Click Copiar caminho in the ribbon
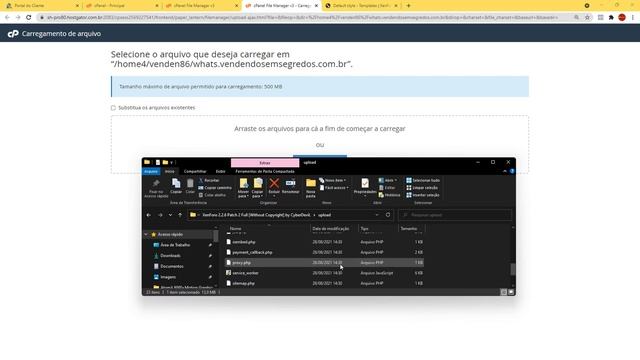This screenshot has height=360, width=640. click(215, 188)
